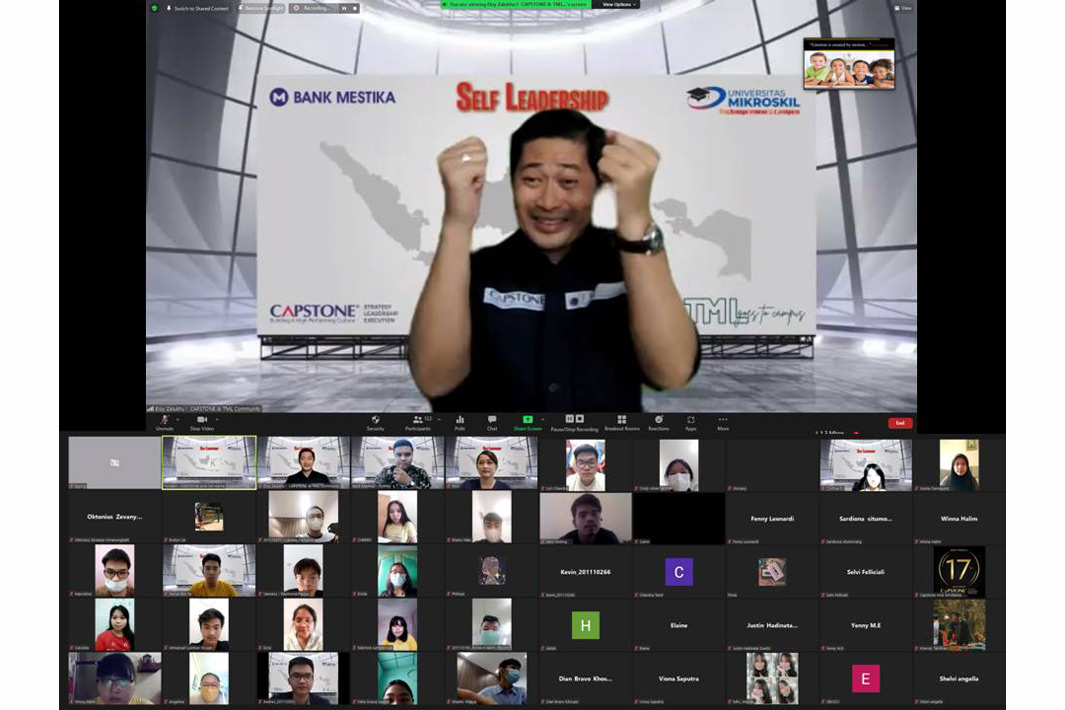Select the Shelvi angella participant tile
Screen dimensions: 1065x710
click(959, 678)
